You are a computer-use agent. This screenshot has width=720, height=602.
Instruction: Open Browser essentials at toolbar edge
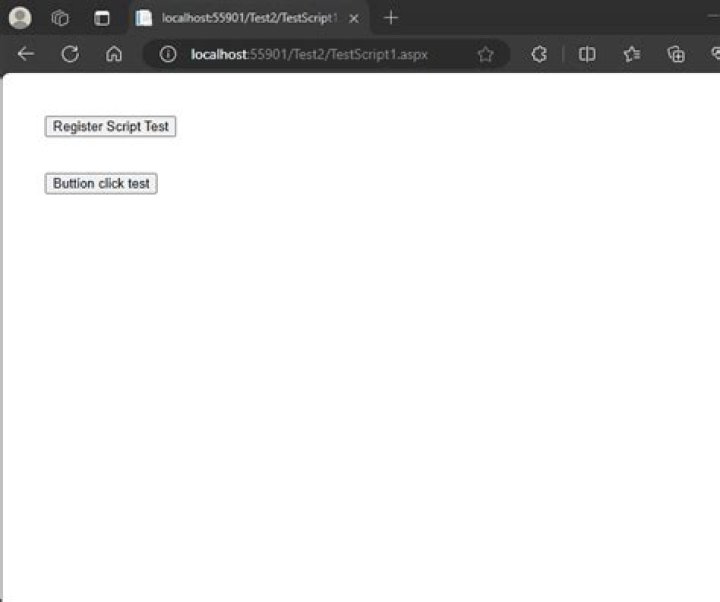714,54
